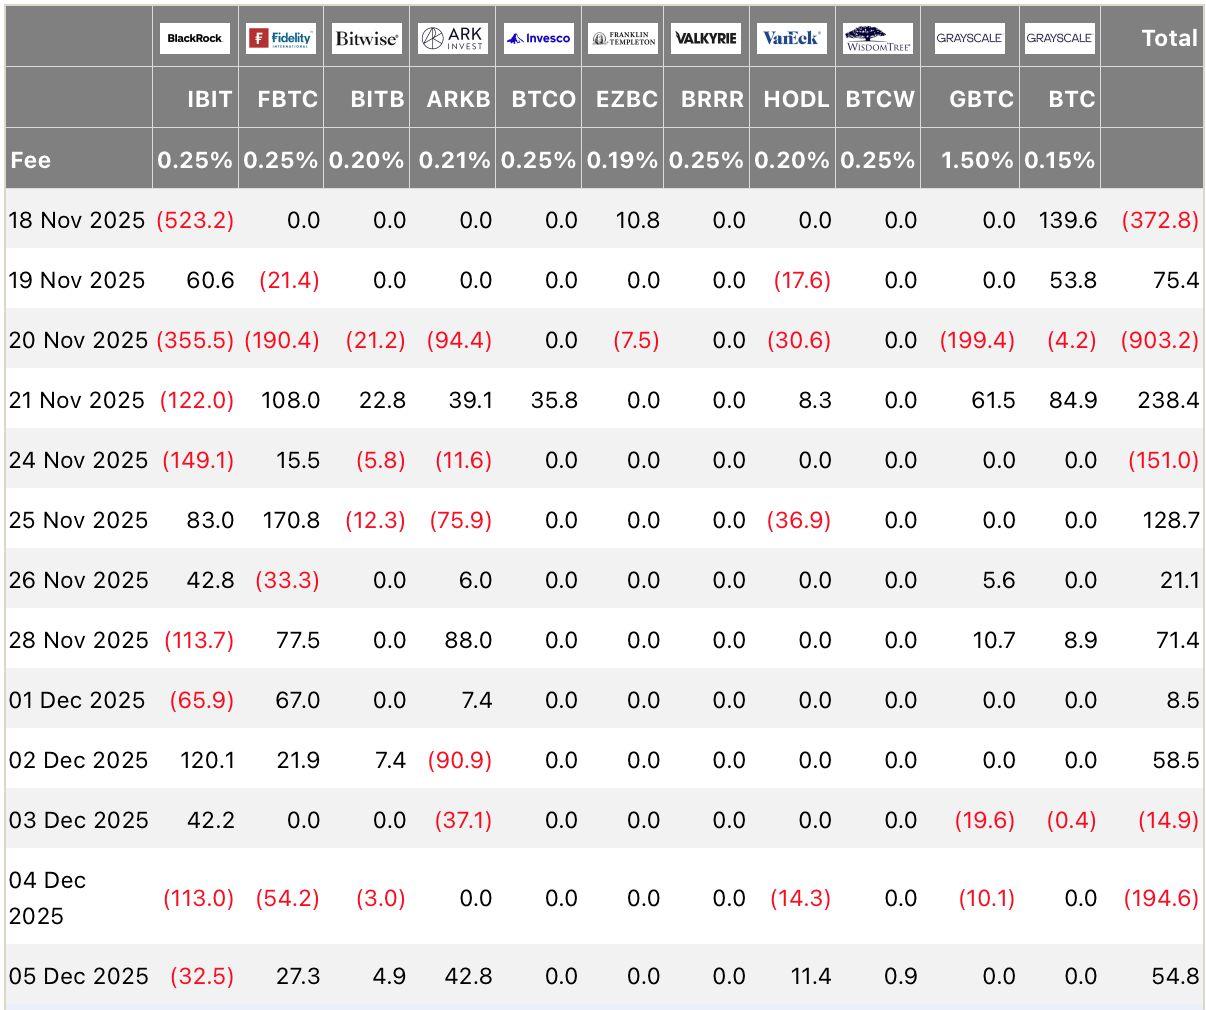This screenshot has height=1010, width=1206.
Task: Click the (372.8) total cell
Action: [x=1160, y=220]
